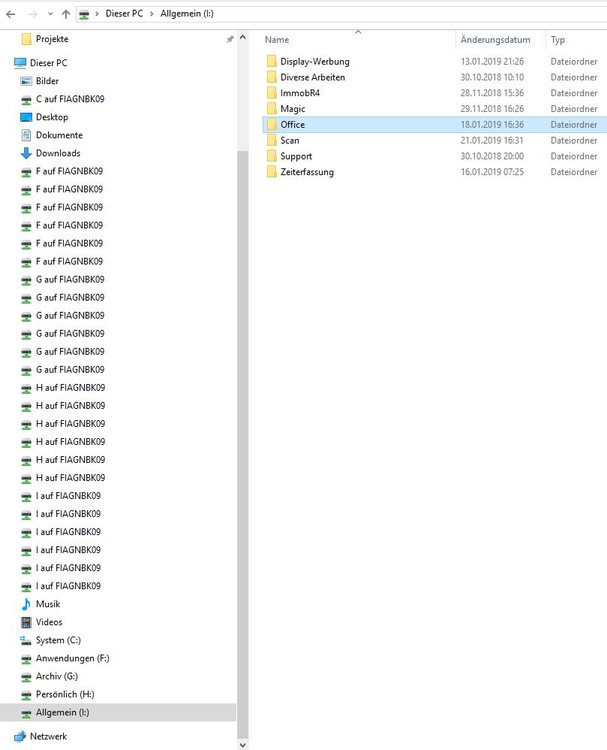Select the ImmobR4 folder row
Image resolution: width=607 pixels, height=750 pixels.
pos(300,93)
